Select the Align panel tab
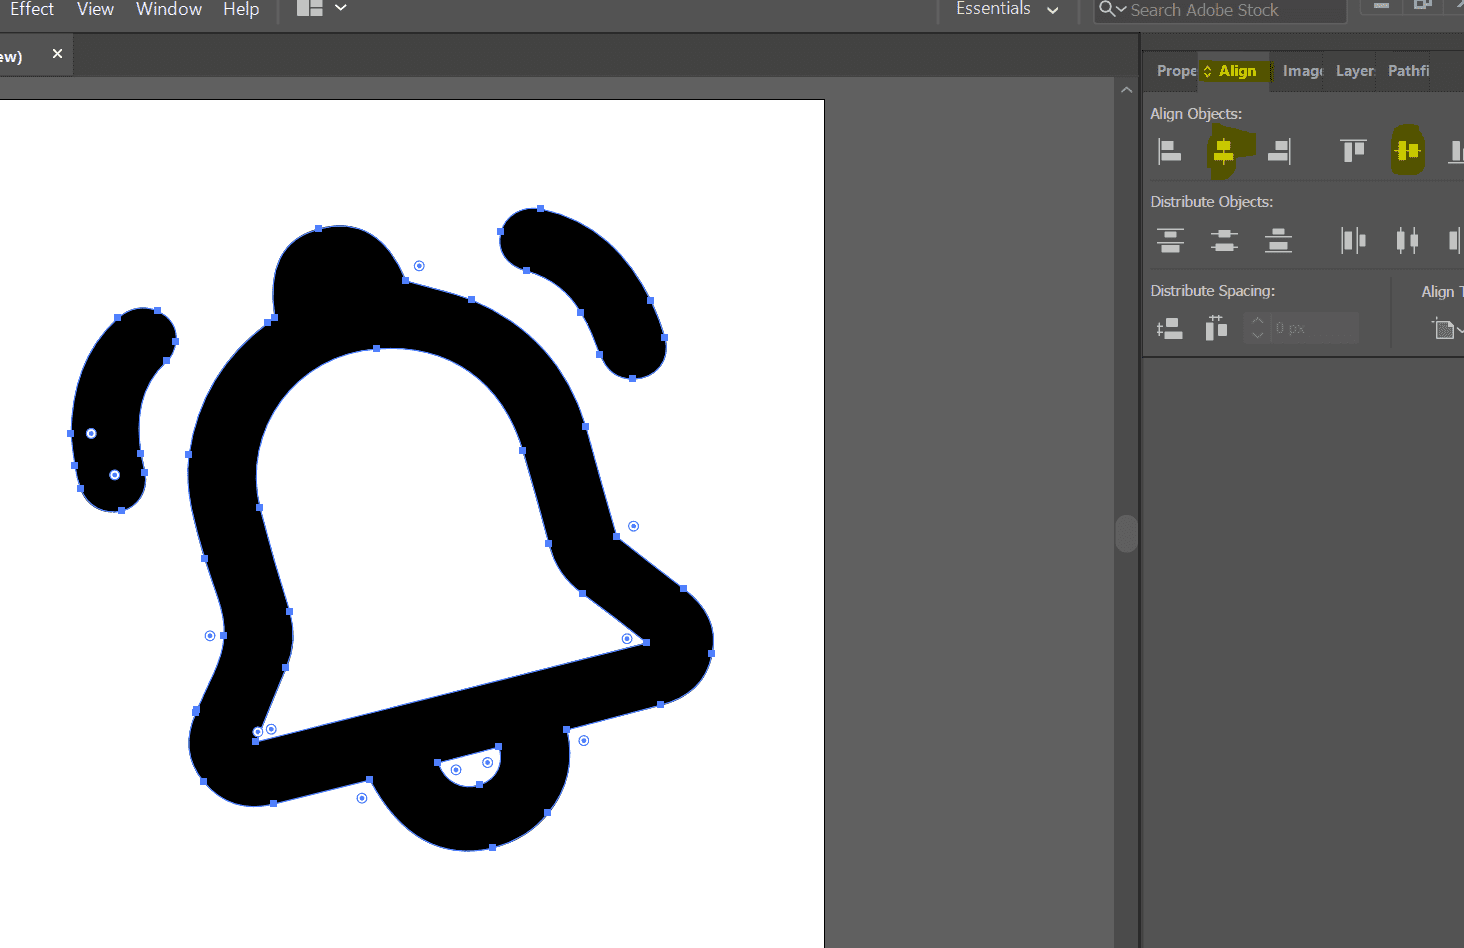1464x948 pixels. click(1236, 71)
